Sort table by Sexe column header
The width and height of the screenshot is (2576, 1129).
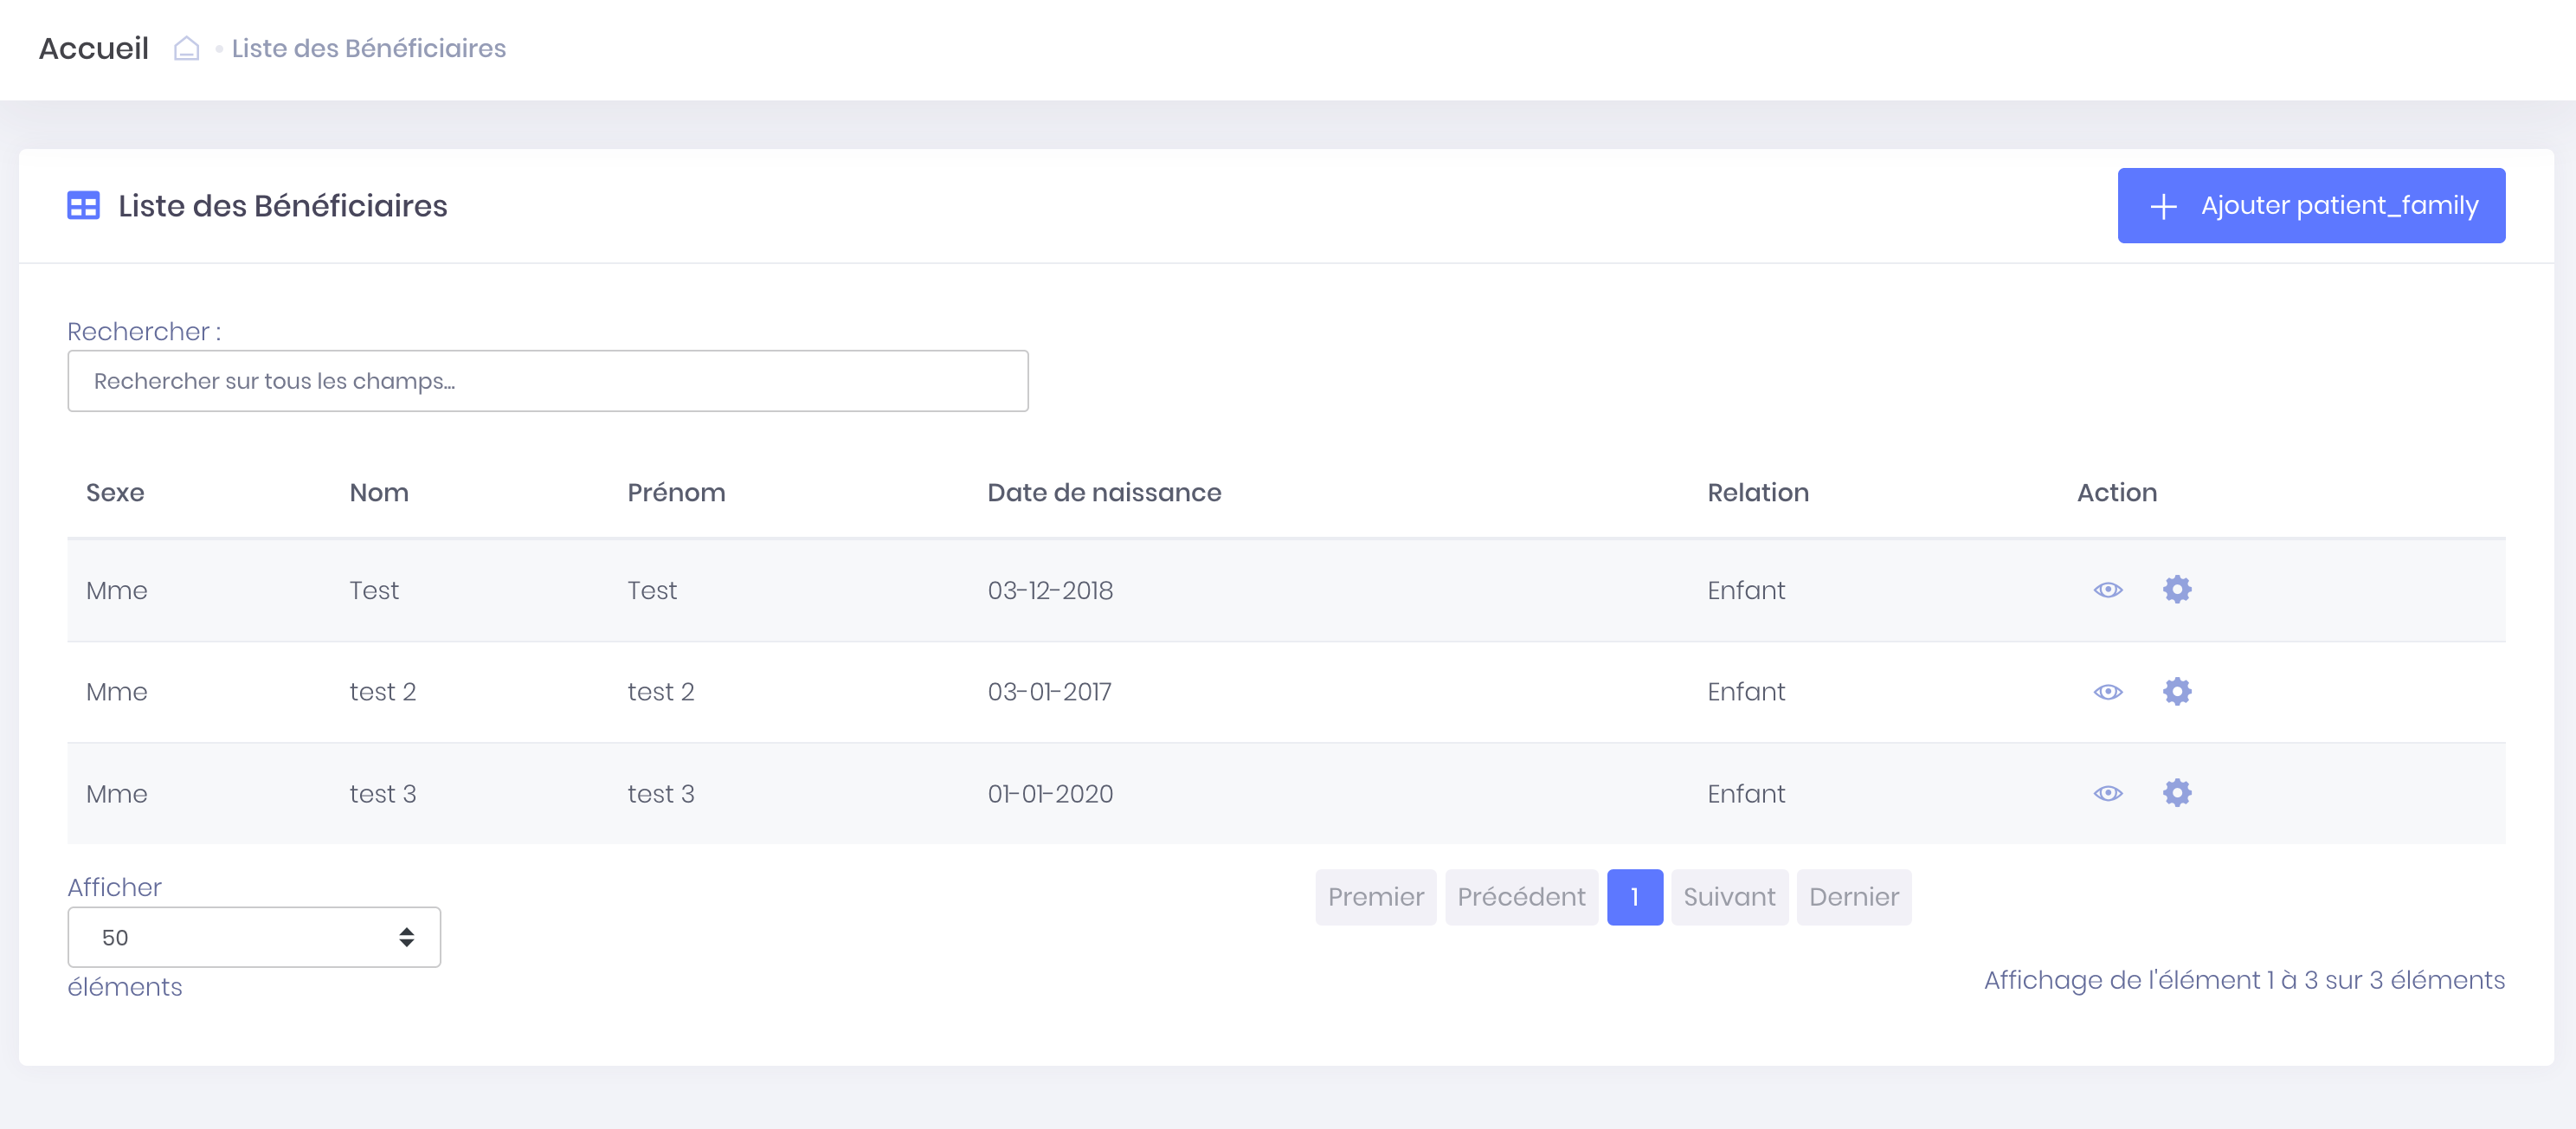[115, 493]
